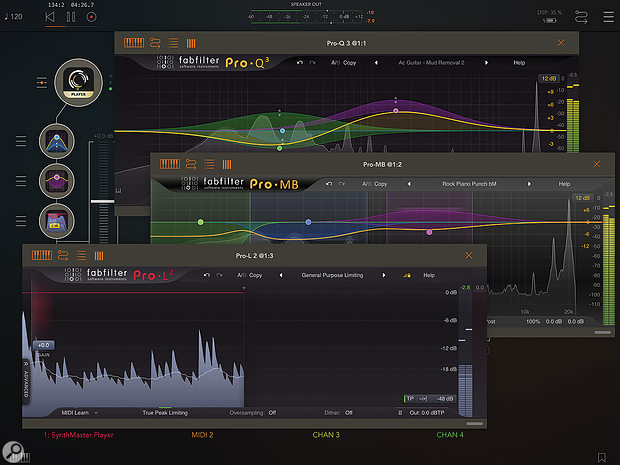Open the routing icon in top bar

pyautogui.click(x=581, y=17)
